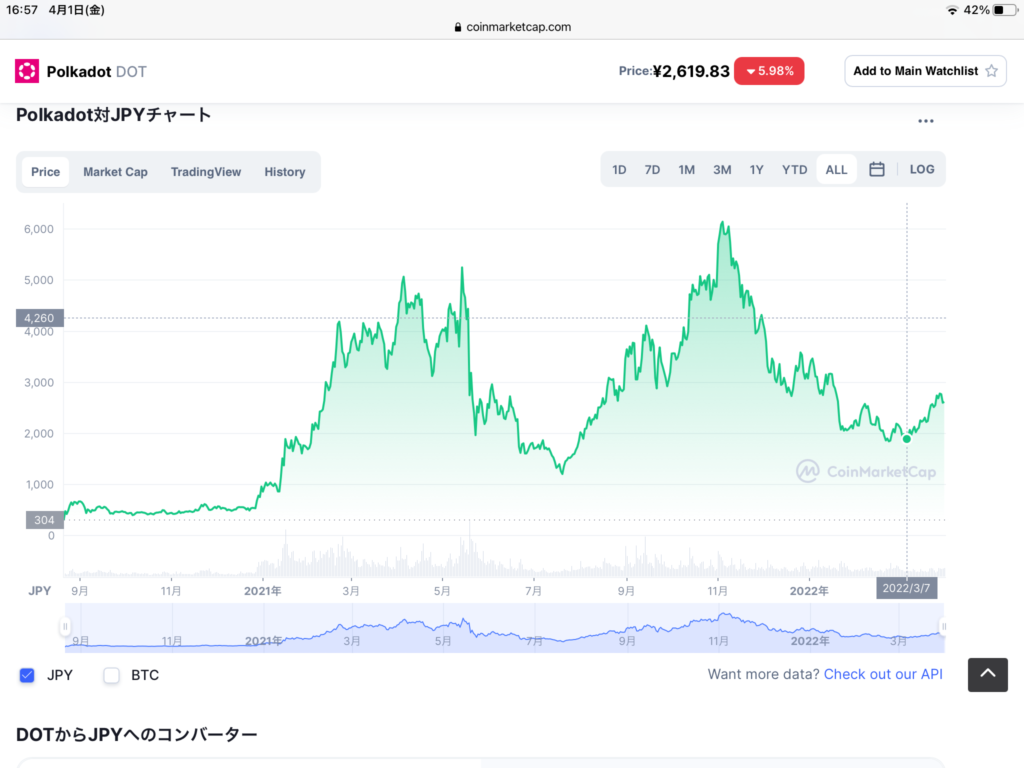1024x768 pixels.
Task: Click the 2021年 x-axis label on main chart
Action: 263,591
